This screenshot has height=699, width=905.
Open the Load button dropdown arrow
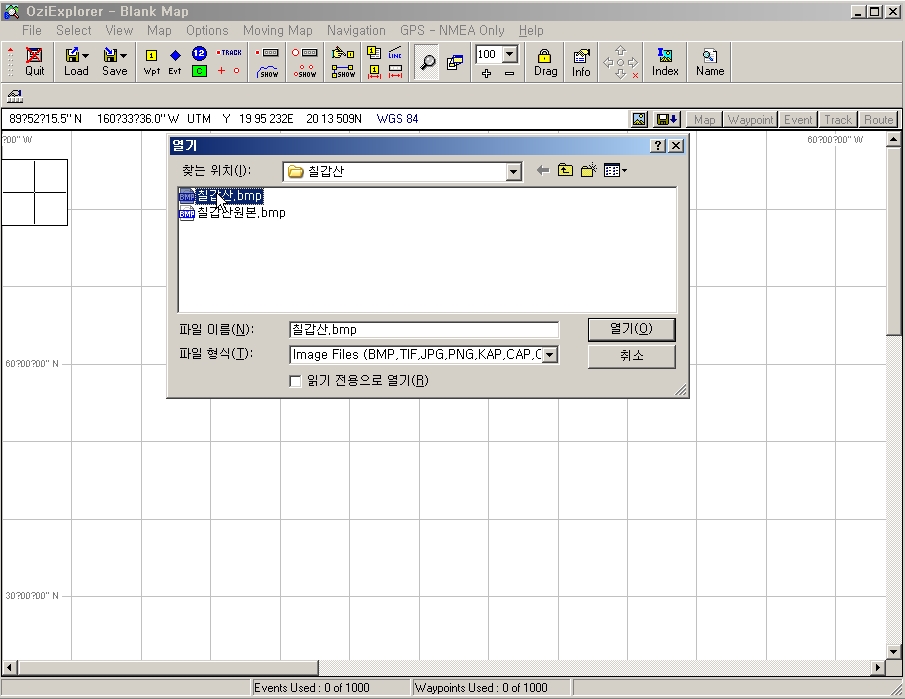(85, 55)
